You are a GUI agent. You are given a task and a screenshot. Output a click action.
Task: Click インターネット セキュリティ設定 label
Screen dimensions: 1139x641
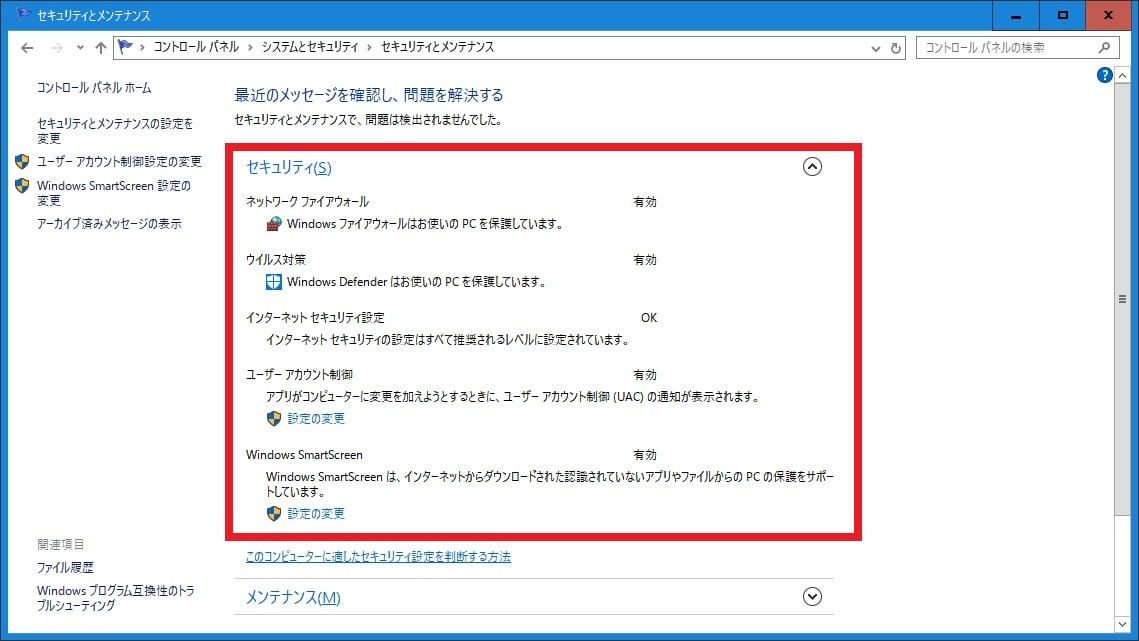click(x=315, y=318)
